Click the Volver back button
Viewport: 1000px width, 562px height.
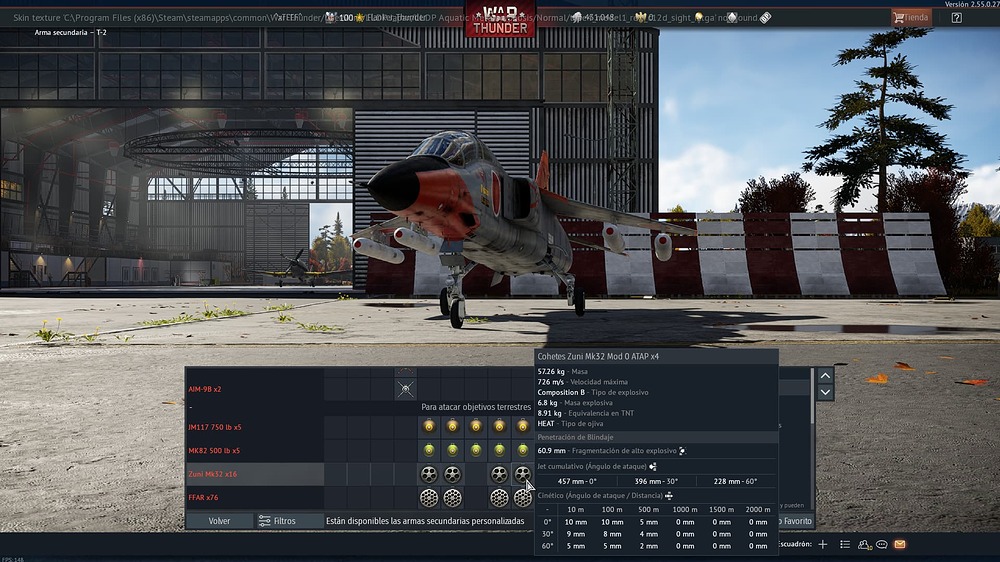[219, 521]
